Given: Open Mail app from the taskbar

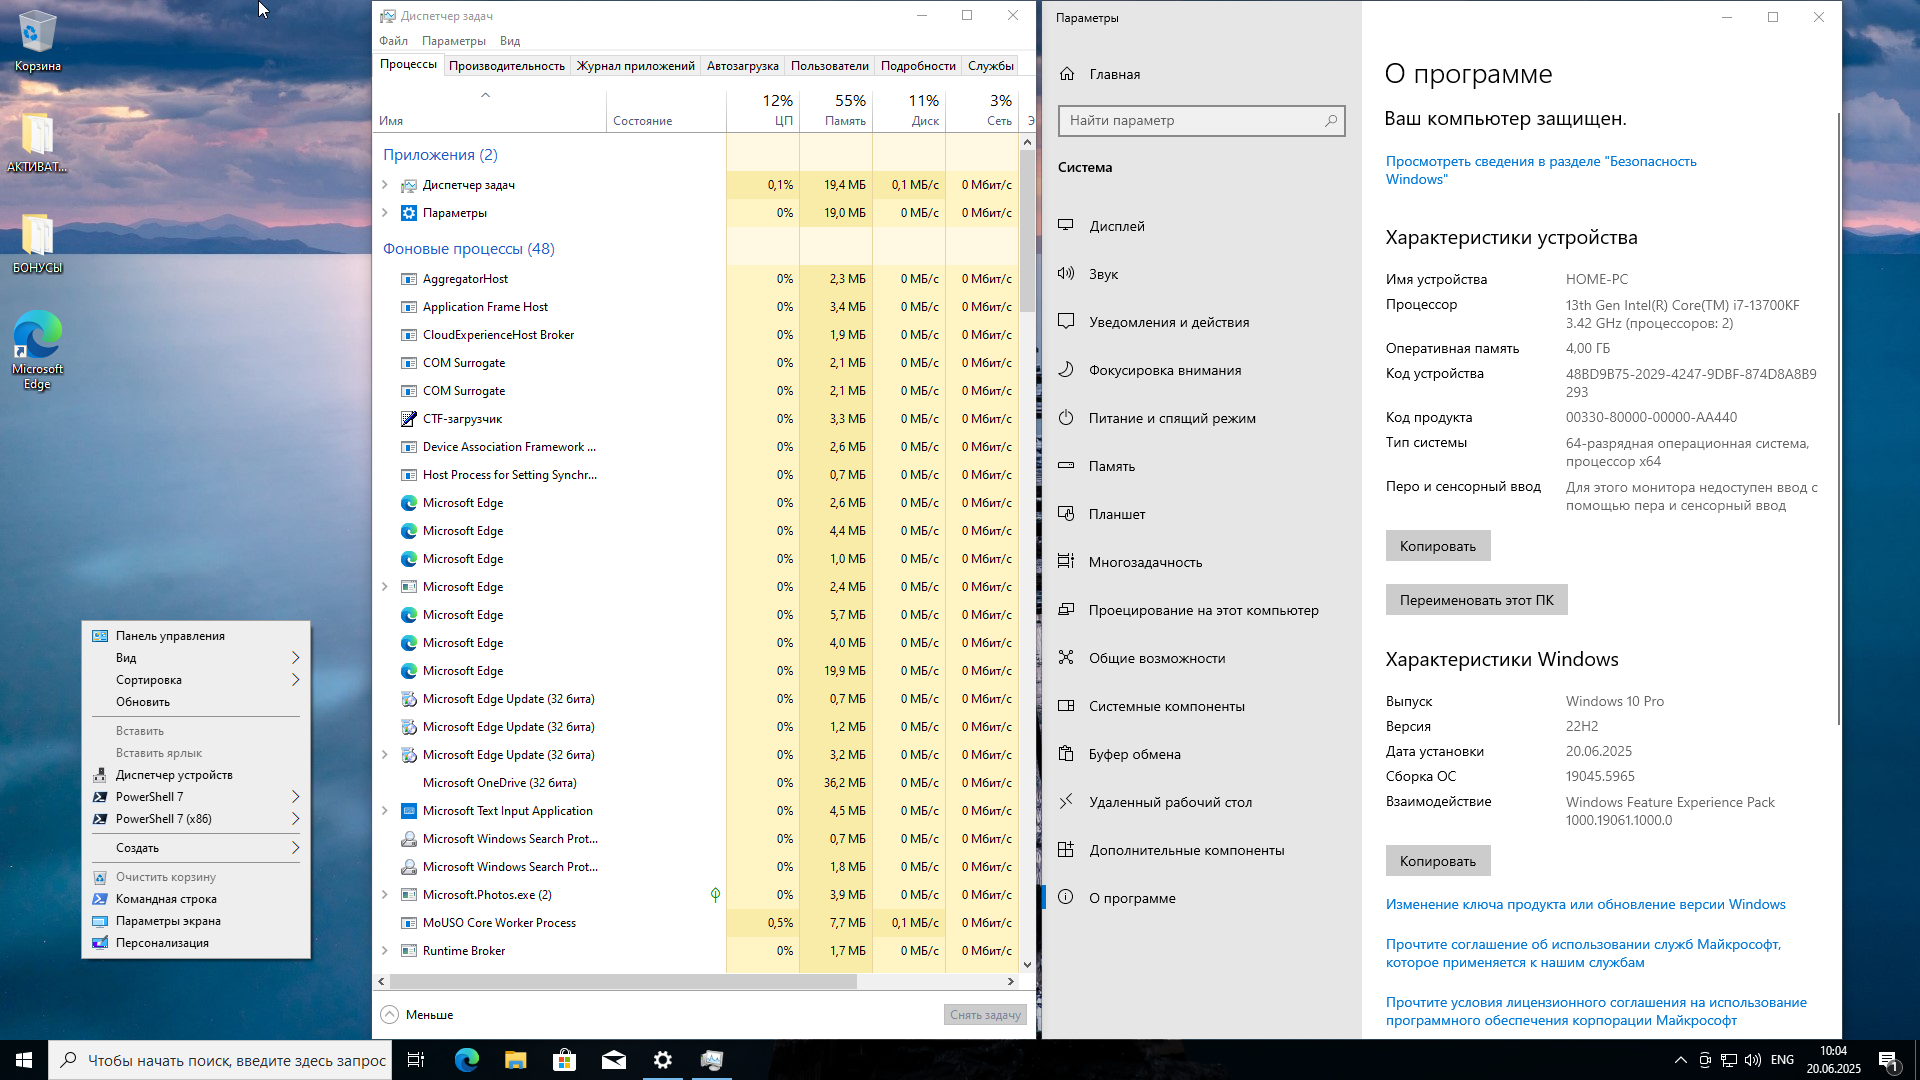Looking at the screenshot, I should coord(613,1060).
